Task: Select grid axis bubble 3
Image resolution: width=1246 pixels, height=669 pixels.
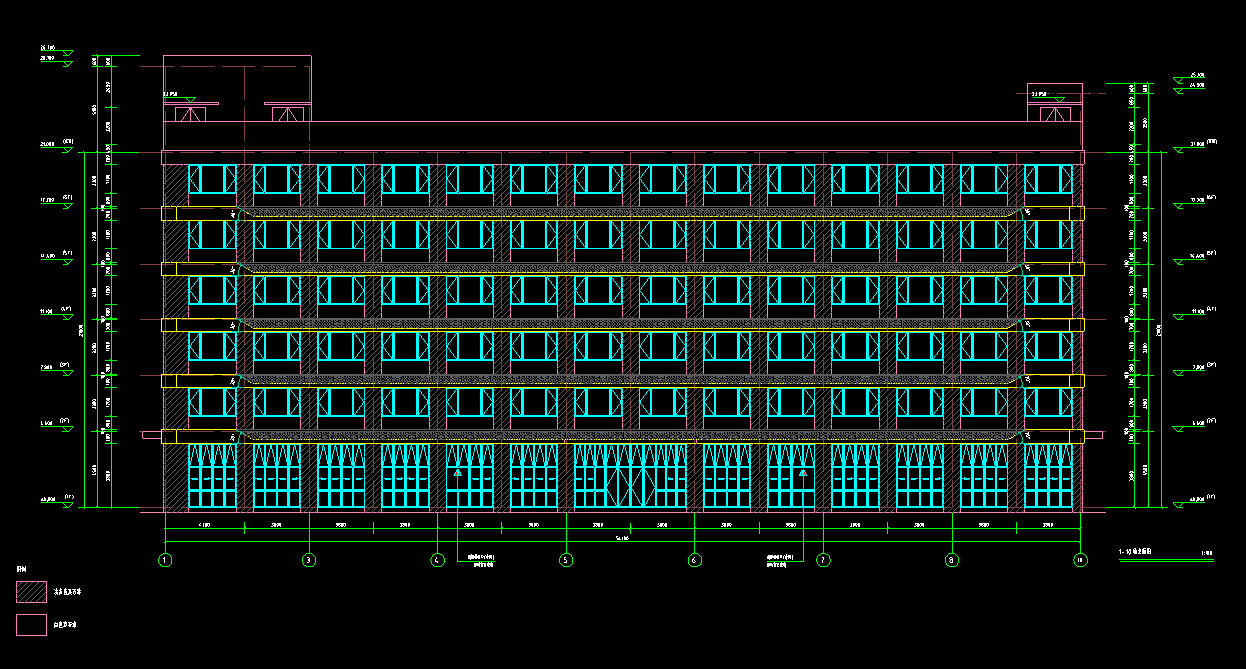Action: (311, 560)
